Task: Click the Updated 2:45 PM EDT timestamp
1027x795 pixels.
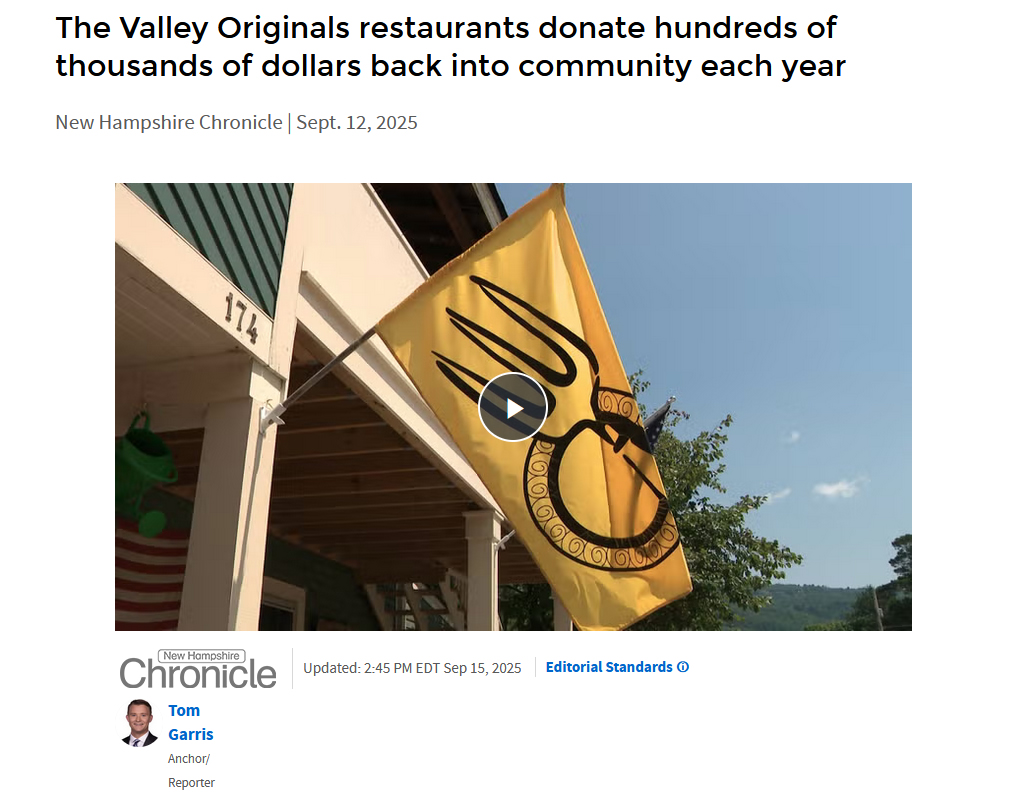Action: click(x=412, y=668)
